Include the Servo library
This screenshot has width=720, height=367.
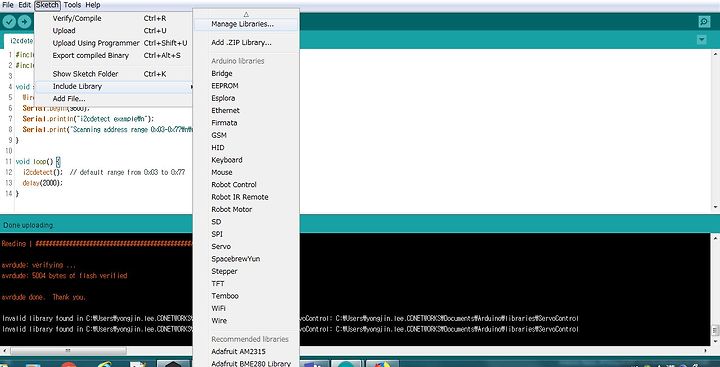click(246, 247)
